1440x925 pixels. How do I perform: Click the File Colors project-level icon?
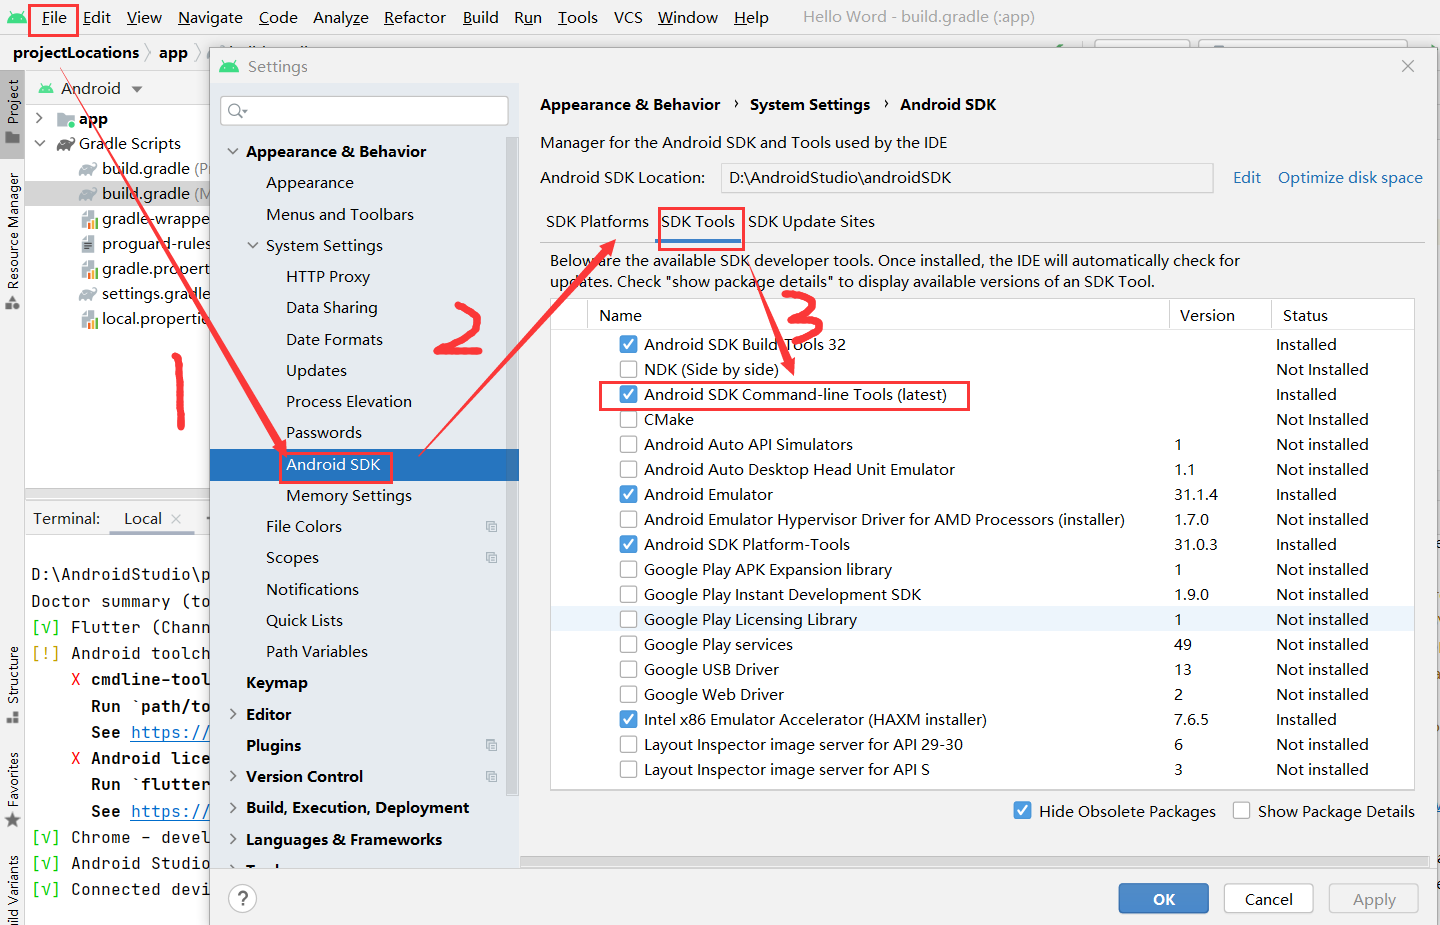(491, 526)
